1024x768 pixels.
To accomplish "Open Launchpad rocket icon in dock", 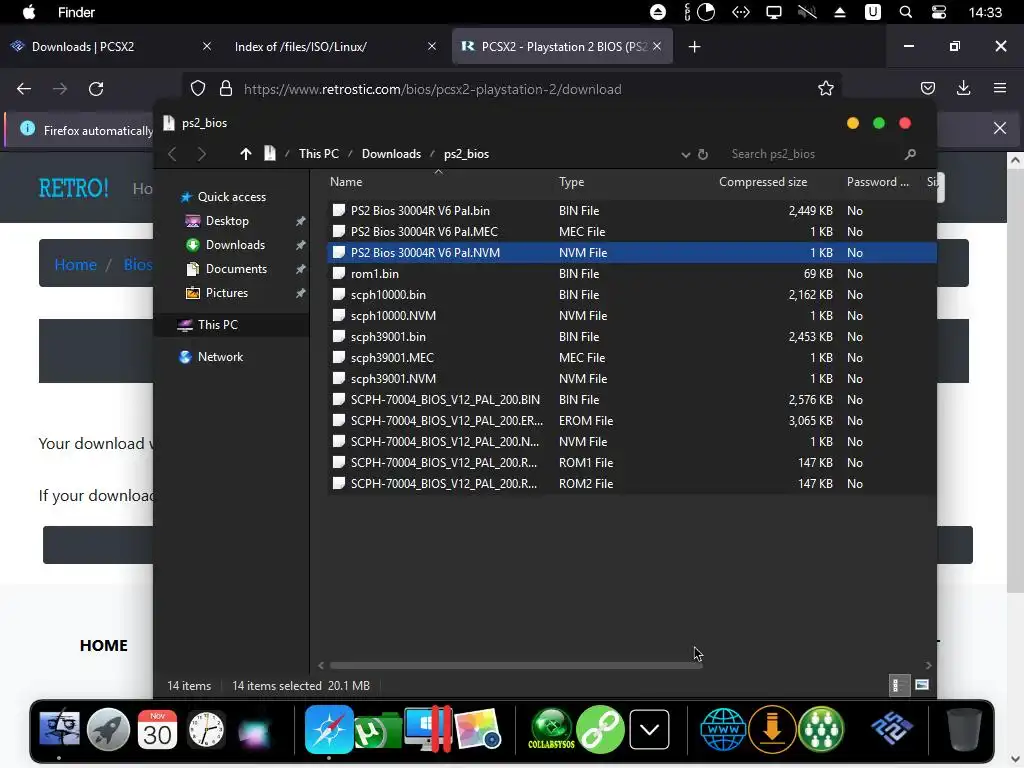I will click(108, 729).
